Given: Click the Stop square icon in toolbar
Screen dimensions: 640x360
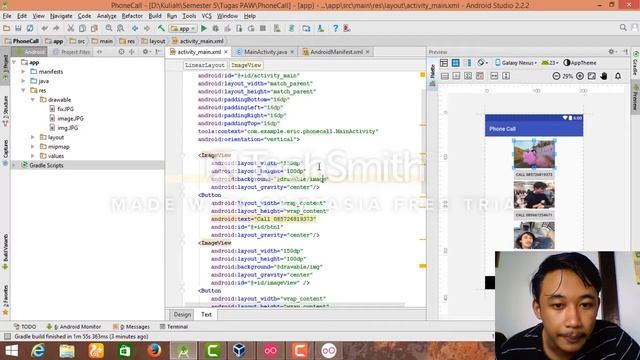Looking at the screenshot, I should click(263, 28).
